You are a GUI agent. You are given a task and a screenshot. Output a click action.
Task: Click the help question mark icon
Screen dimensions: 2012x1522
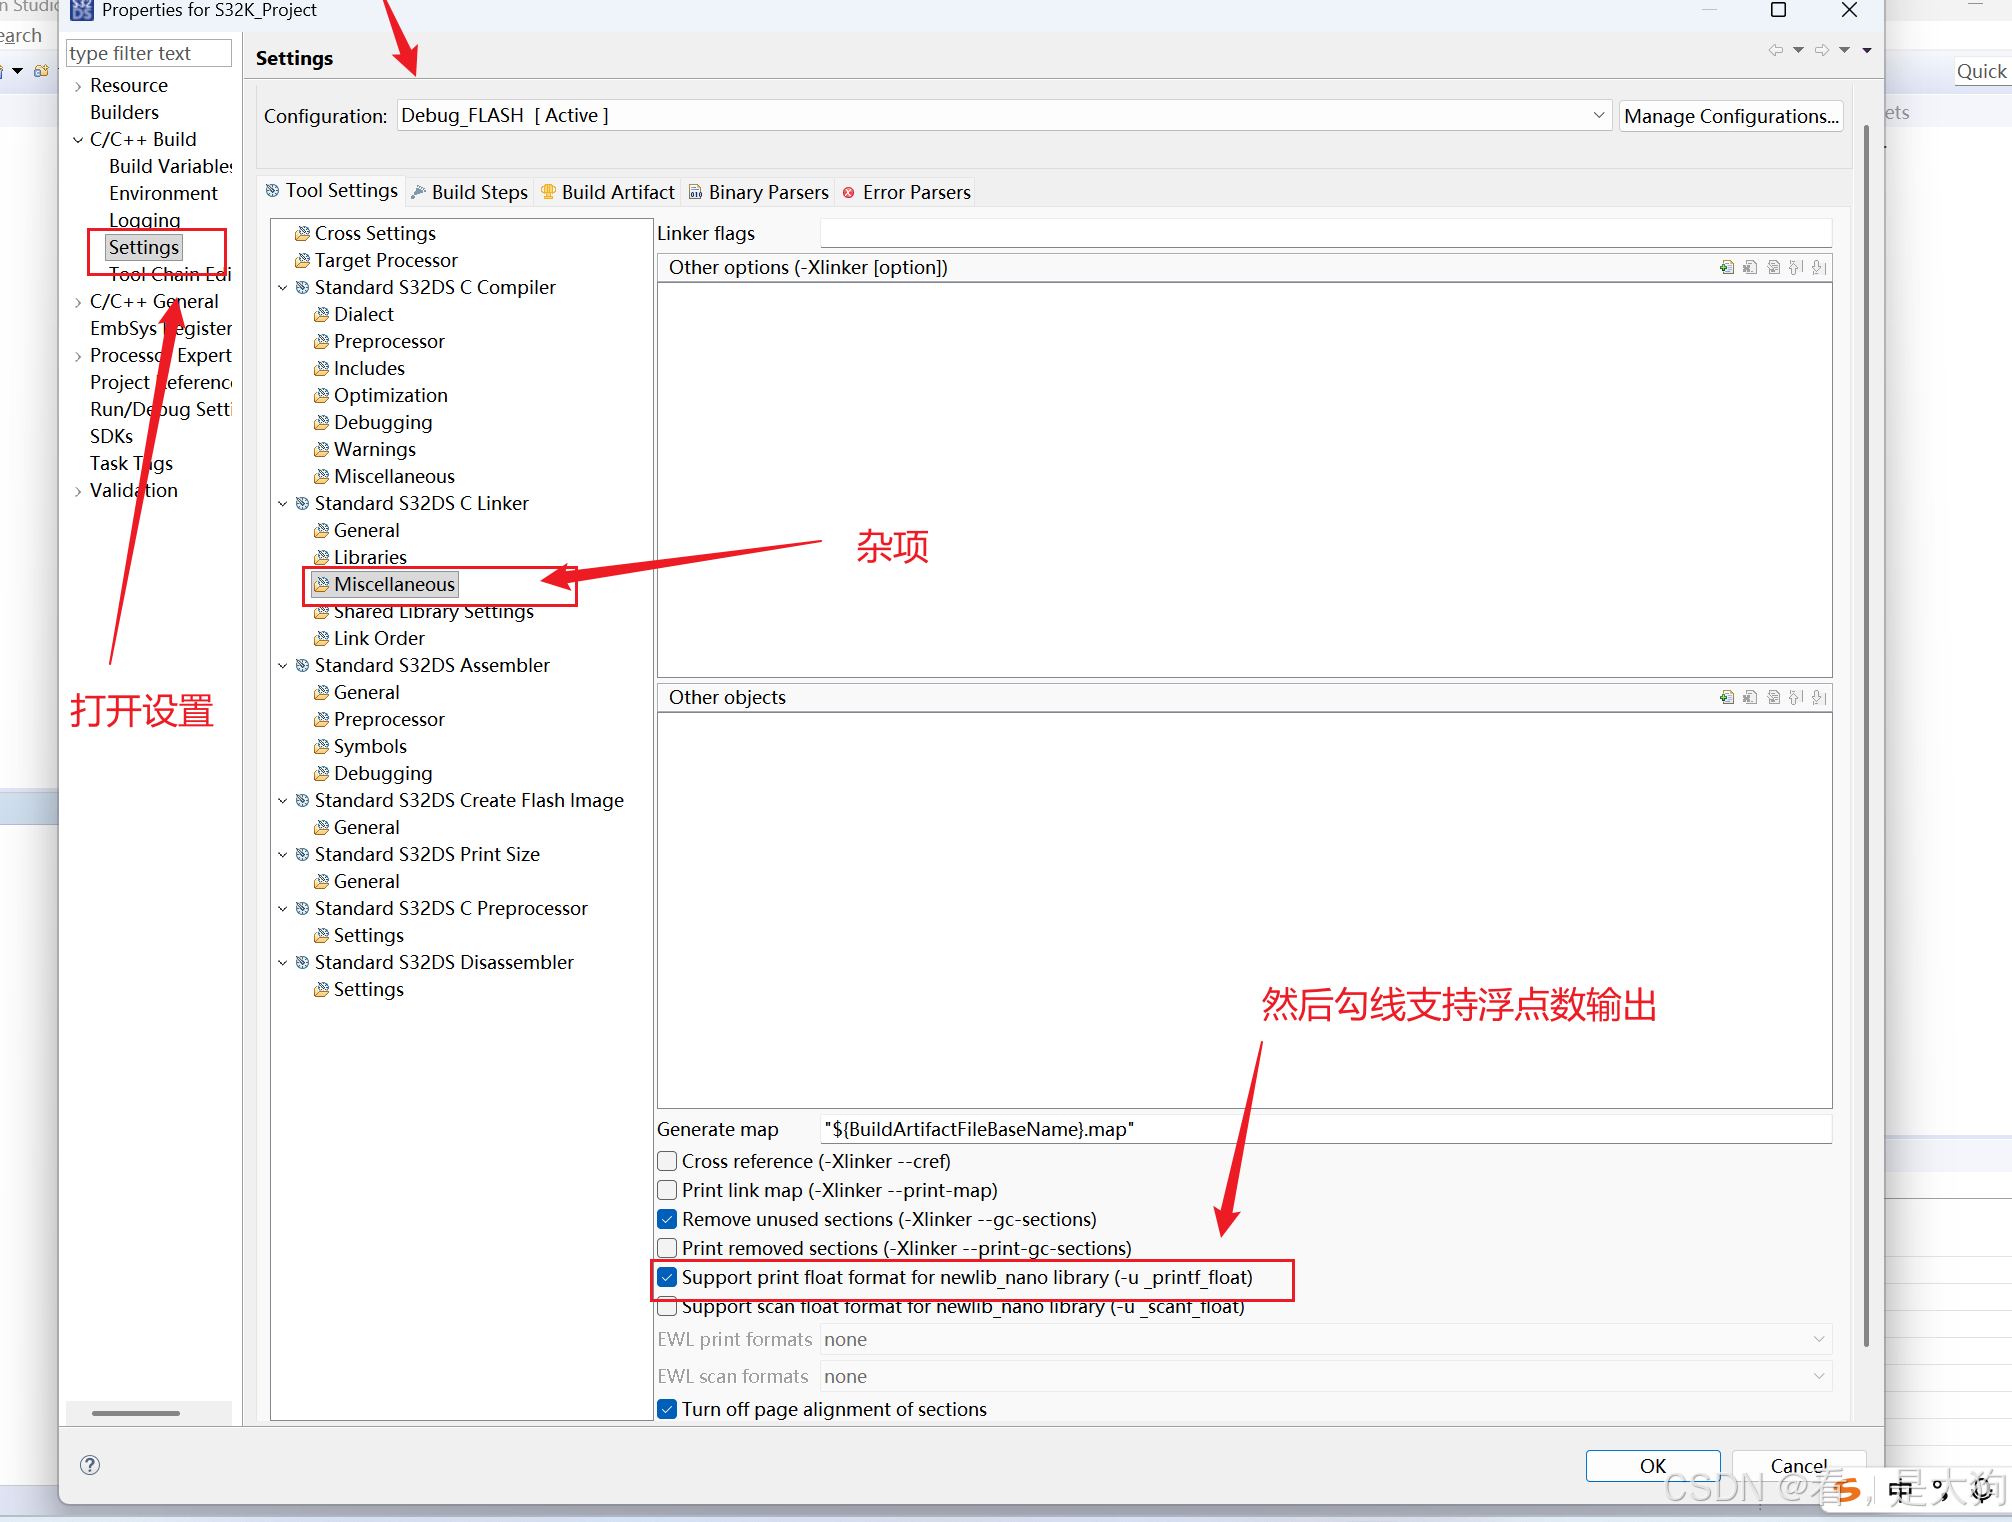point(90,1465)
